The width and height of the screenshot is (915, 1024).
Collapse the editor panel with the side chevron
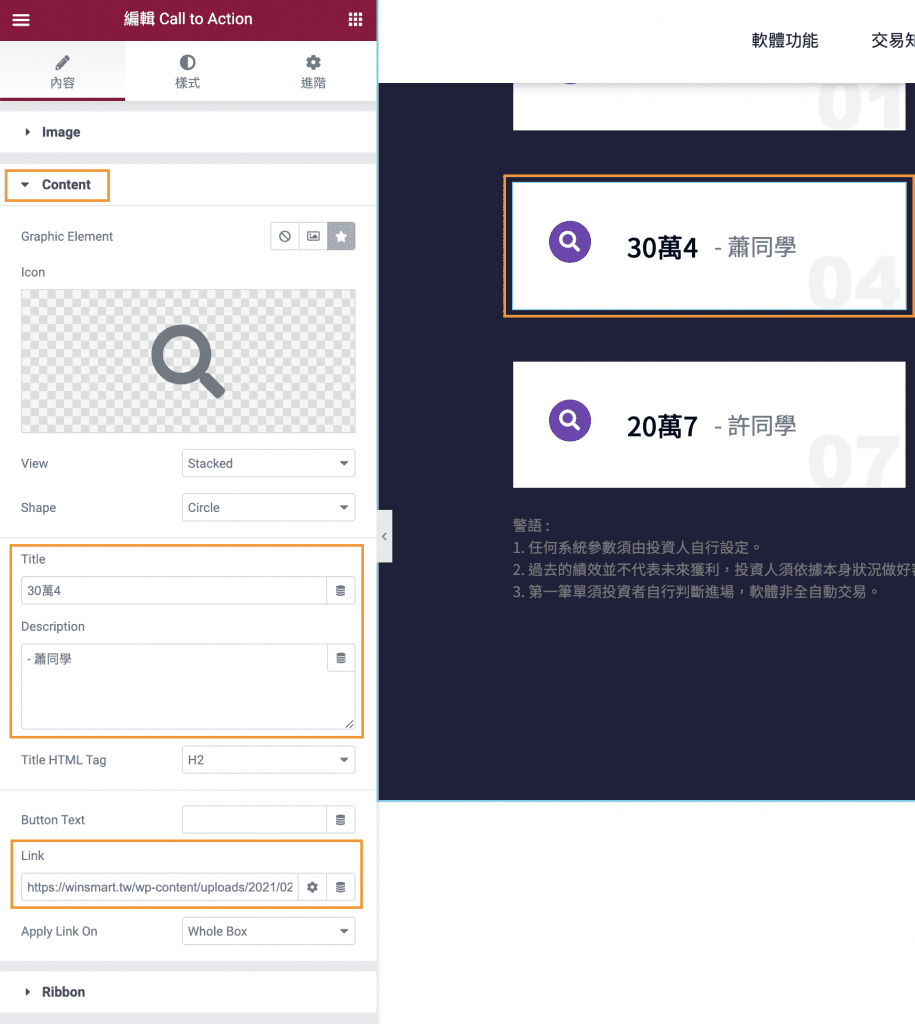click(x=384, y=535)
